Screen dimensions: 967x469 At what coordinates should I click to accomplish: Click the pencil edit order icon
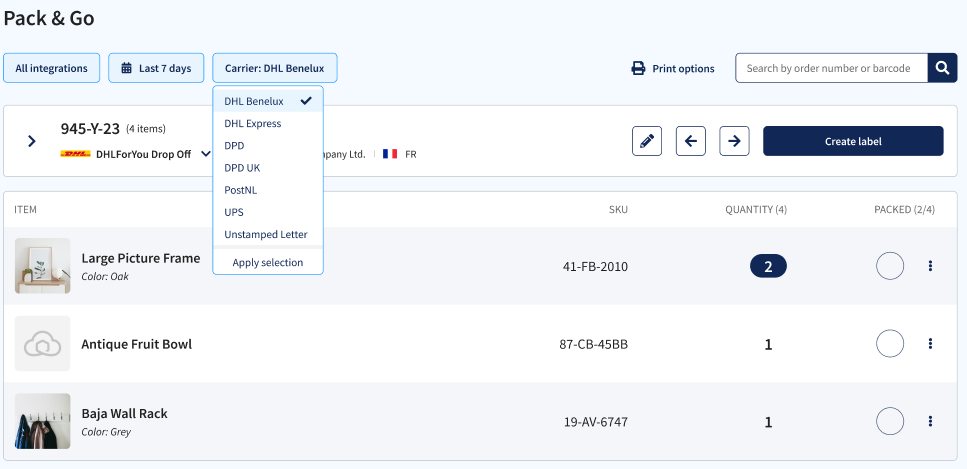pos(647,141)
